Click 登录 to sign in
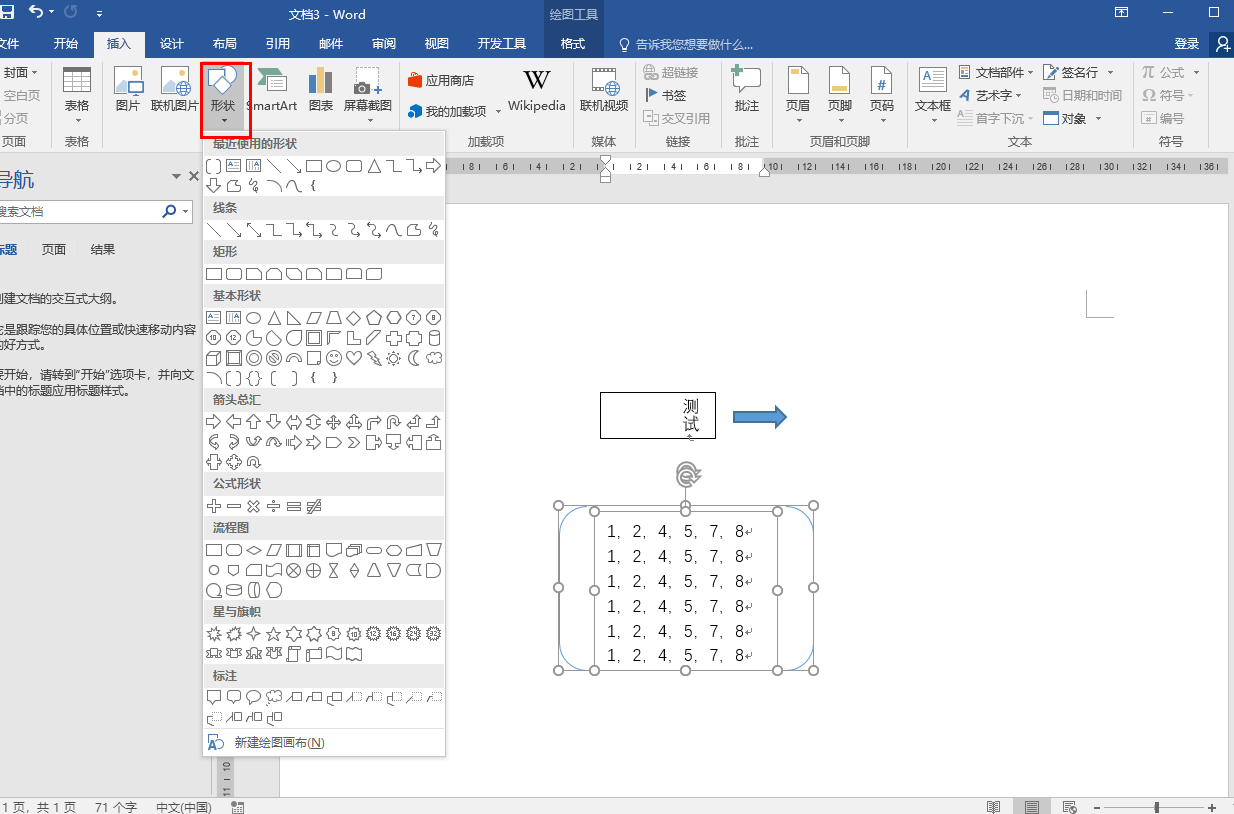Viewport: 1234px width, 814px height. [x=1186, y=44]
